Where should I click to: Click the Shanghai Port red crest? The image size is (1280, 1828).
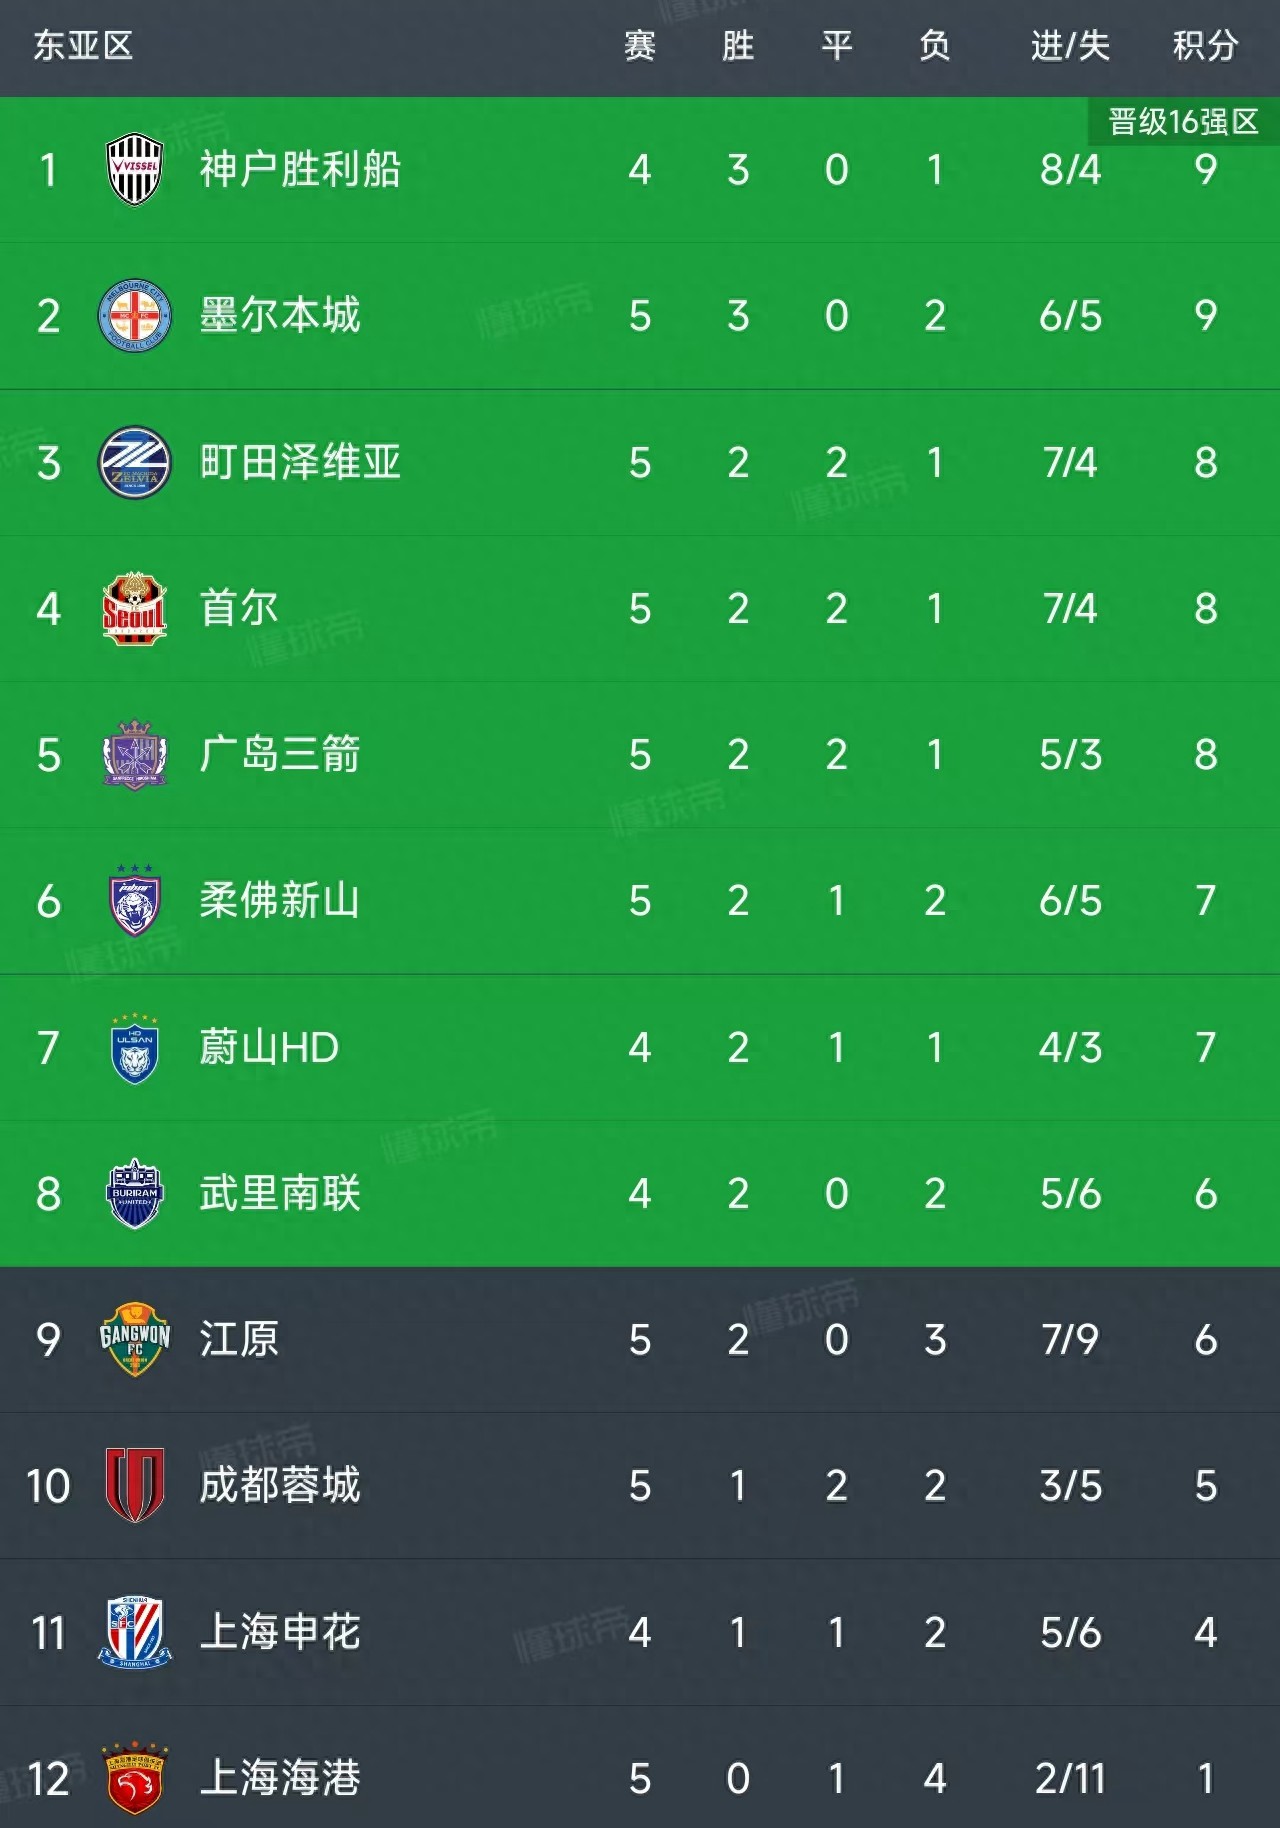(135, 1779)
